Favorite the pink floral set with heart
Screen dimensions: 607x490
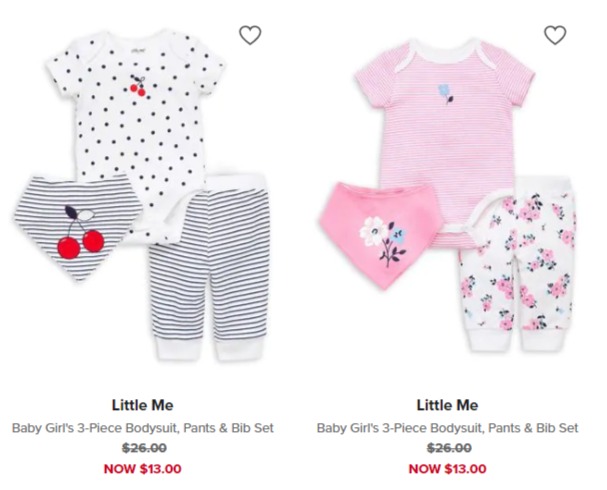click(555, 35)
